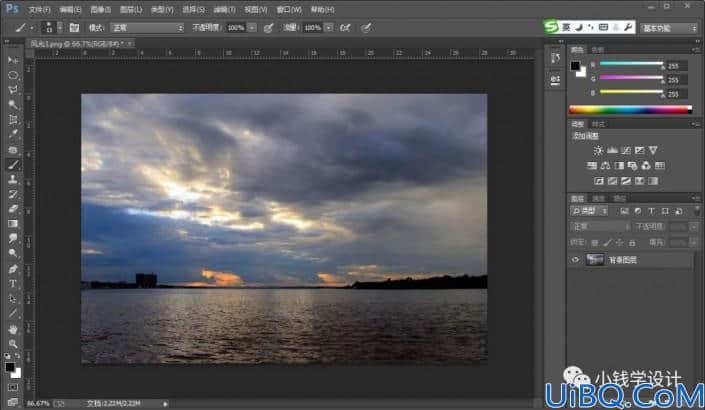Select the Path Selection tool
This screenshot has width=705, height=410.
pos(13,299)
